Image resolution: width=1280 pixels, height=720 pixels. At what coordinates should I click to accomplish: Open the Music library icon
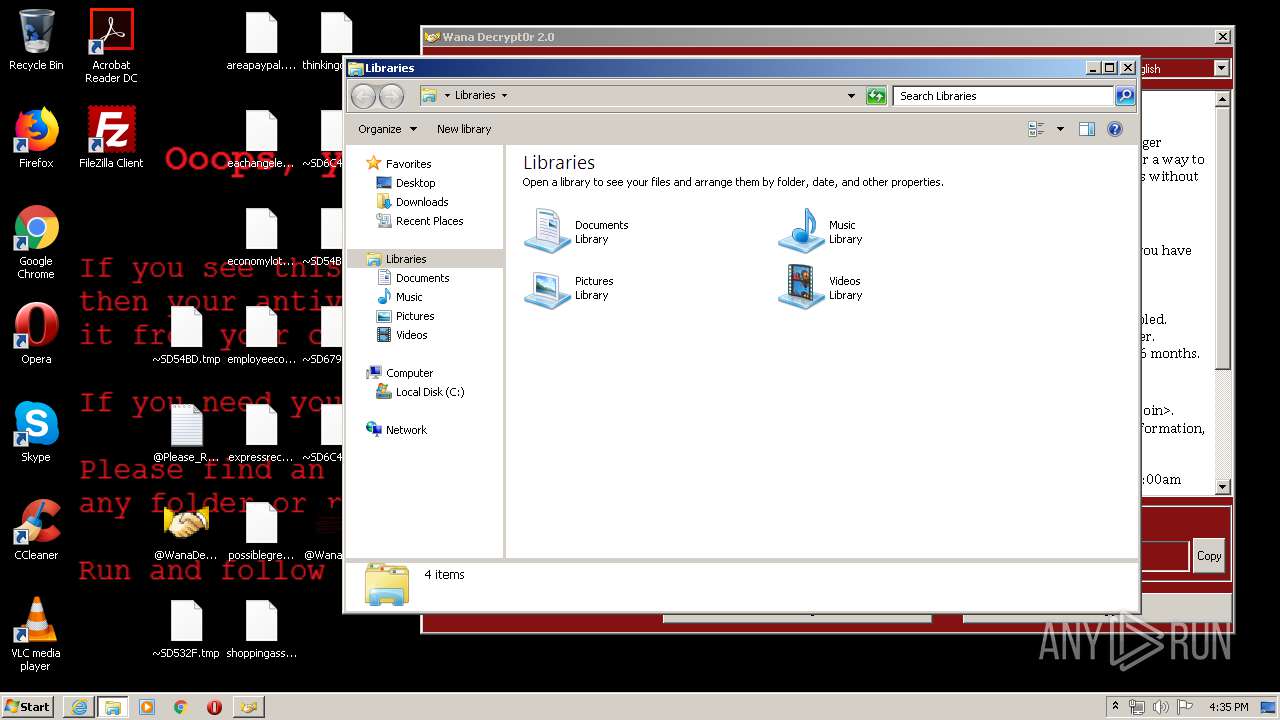(801, 231)
